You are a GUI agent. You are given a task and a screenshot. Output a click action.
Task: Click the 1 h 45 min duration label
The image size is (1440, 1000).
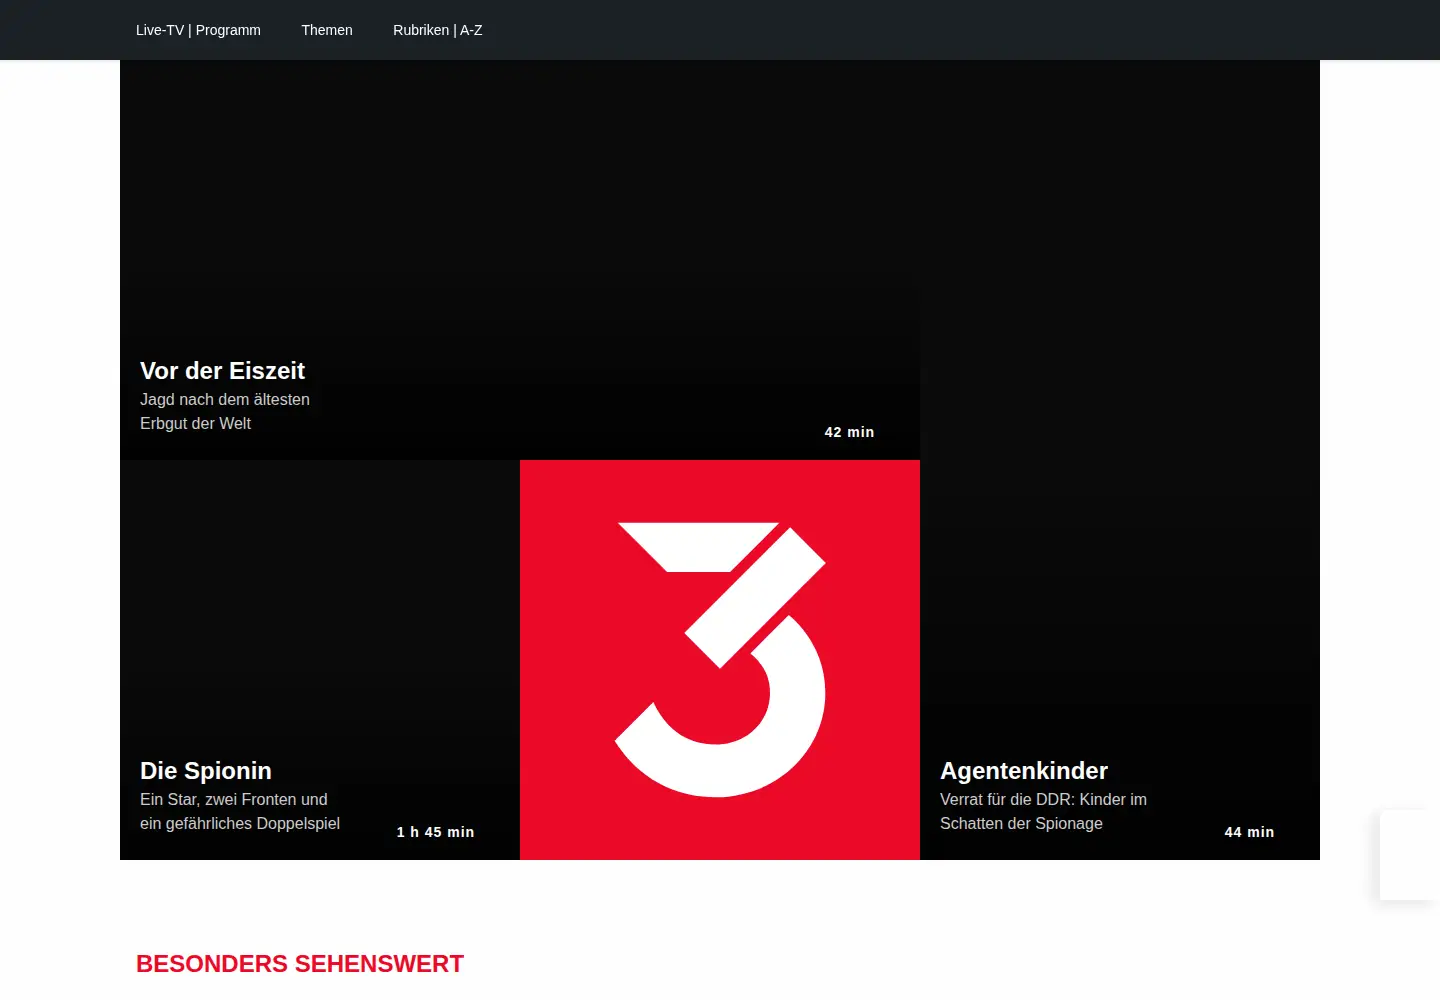(435, 832)
